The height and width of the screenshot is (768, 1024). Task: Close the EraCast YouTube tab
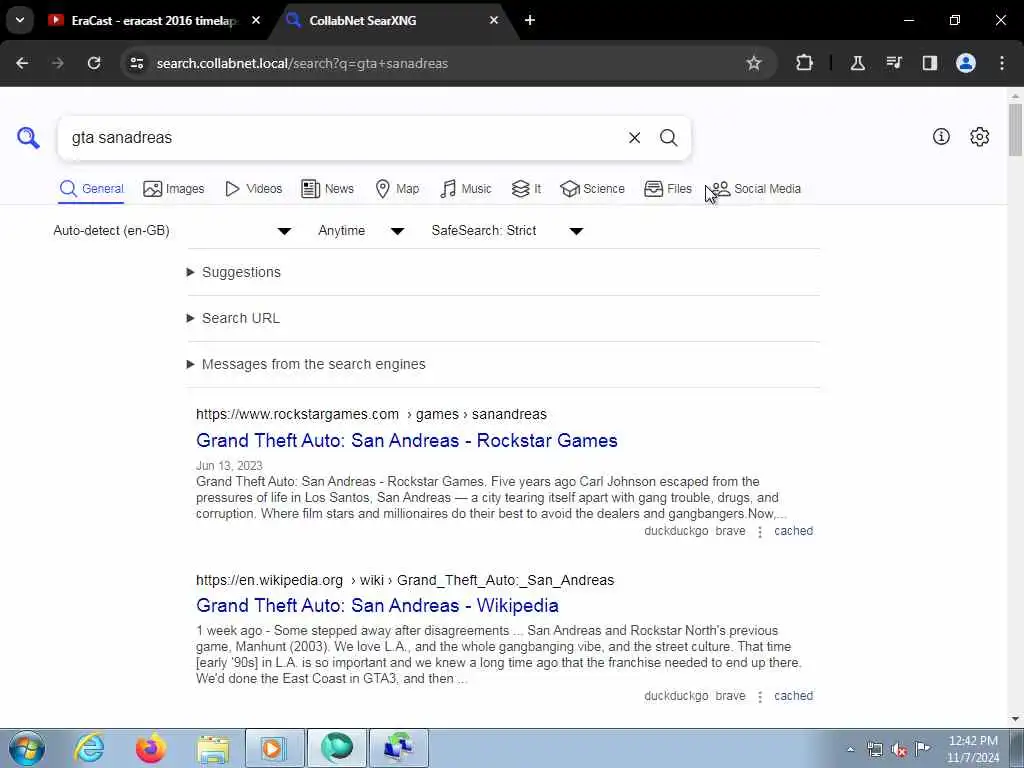pyautogui.click(x=256, y=20)
